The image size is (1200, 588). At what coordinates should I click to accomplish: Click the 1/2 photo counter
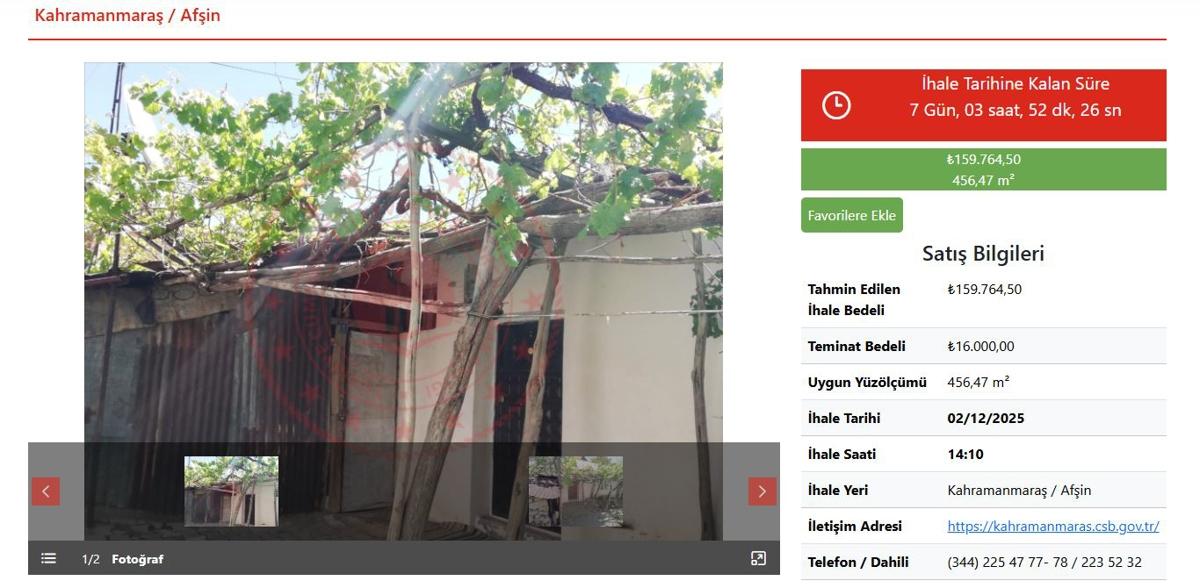[x=91, y=559]
